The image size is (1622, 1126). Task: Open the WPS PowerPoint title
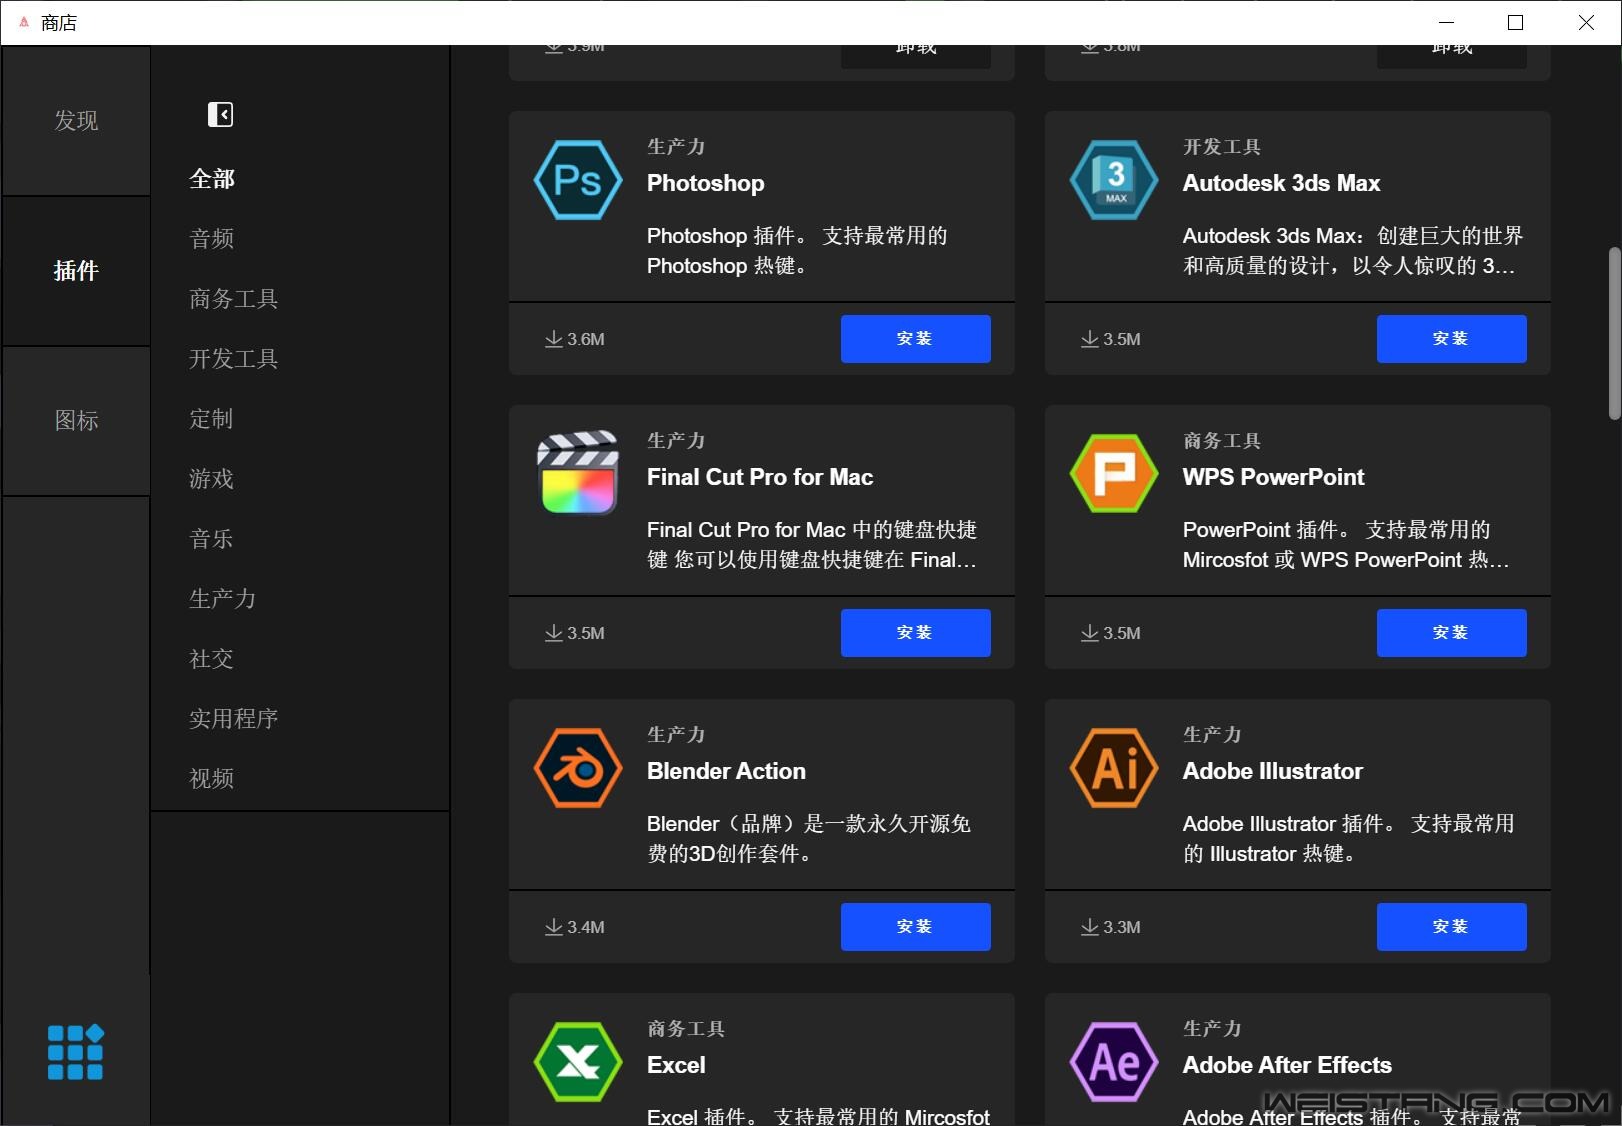(x=1273, y=477)
